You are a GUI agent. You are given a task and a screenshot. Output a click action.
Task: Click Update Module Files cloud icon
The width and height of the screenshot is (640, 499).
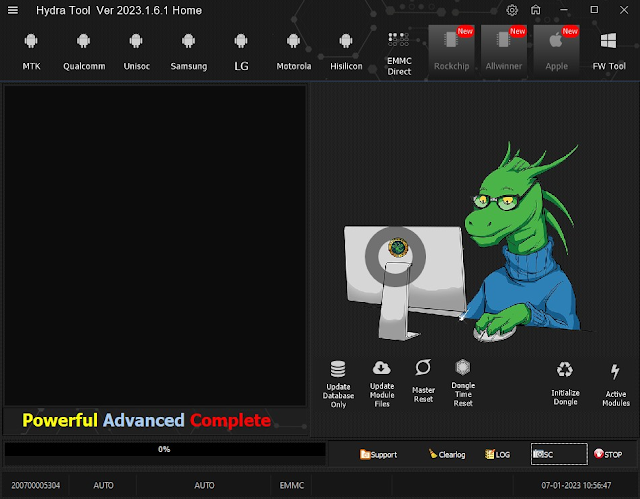382,368
